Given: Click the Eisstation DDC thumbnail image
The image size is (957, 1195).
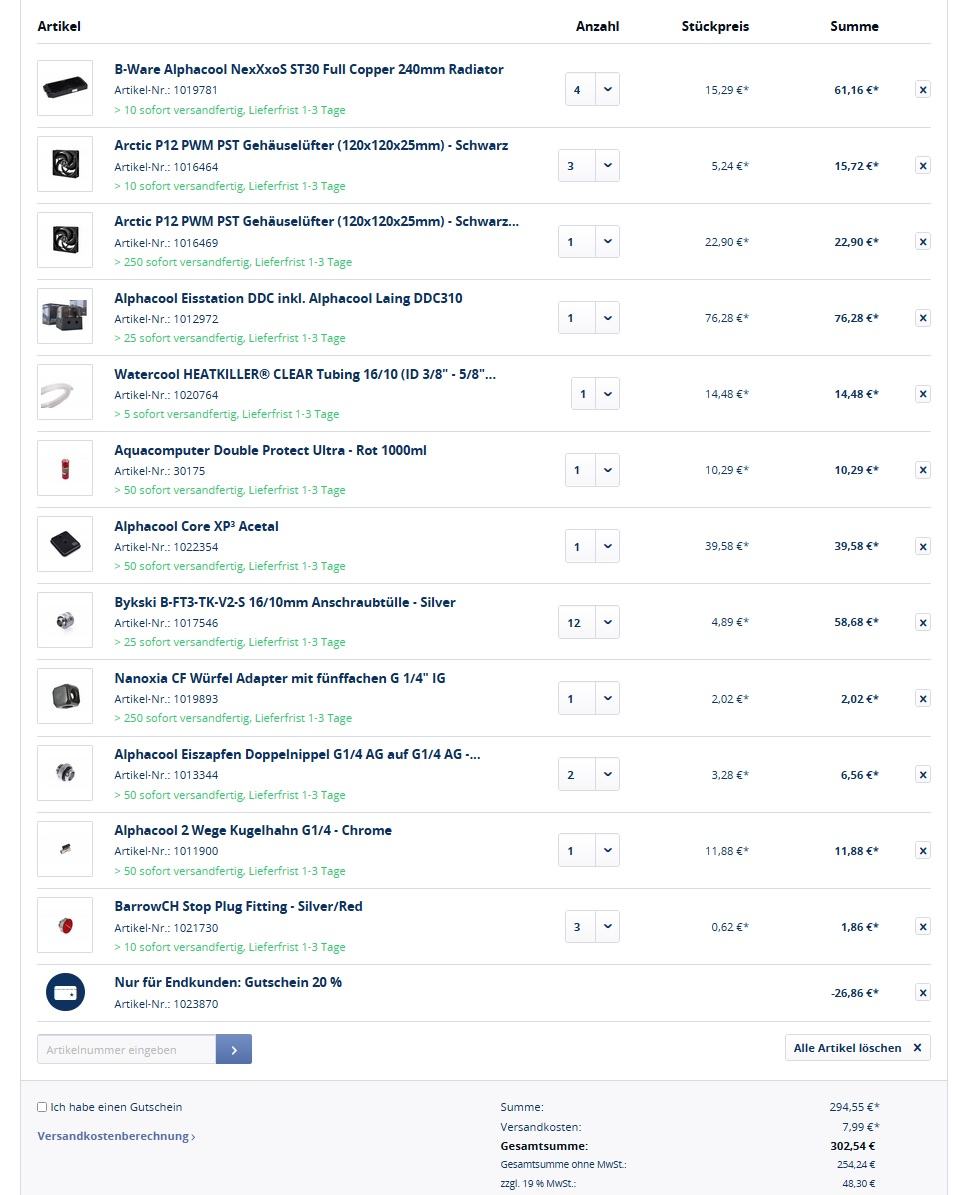Looking at the screenshot, I should [65, 316].
